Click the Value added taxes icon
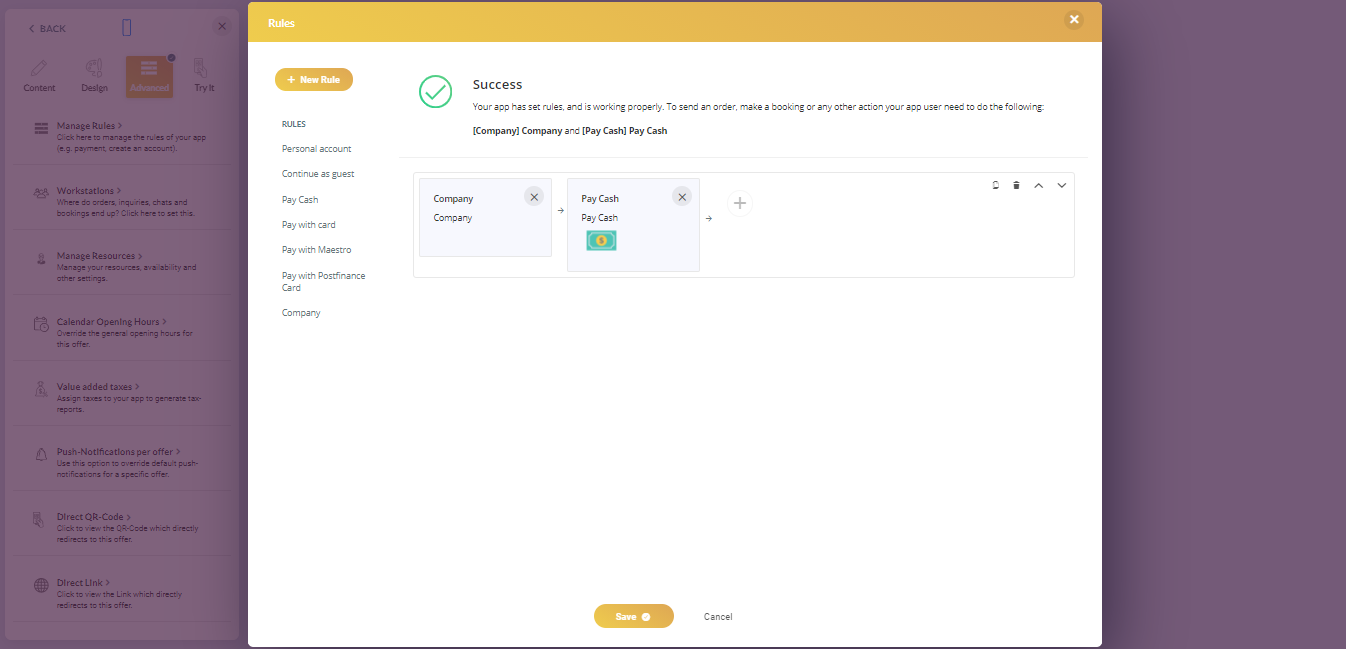The width and height of the screenshot is (1346, 649). [41, 389]
